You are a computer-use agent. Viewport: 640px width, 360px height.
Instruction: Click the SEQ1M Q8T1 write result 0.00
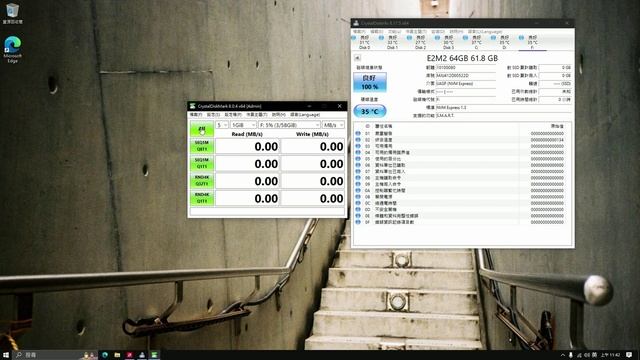[x=313, y=147]
